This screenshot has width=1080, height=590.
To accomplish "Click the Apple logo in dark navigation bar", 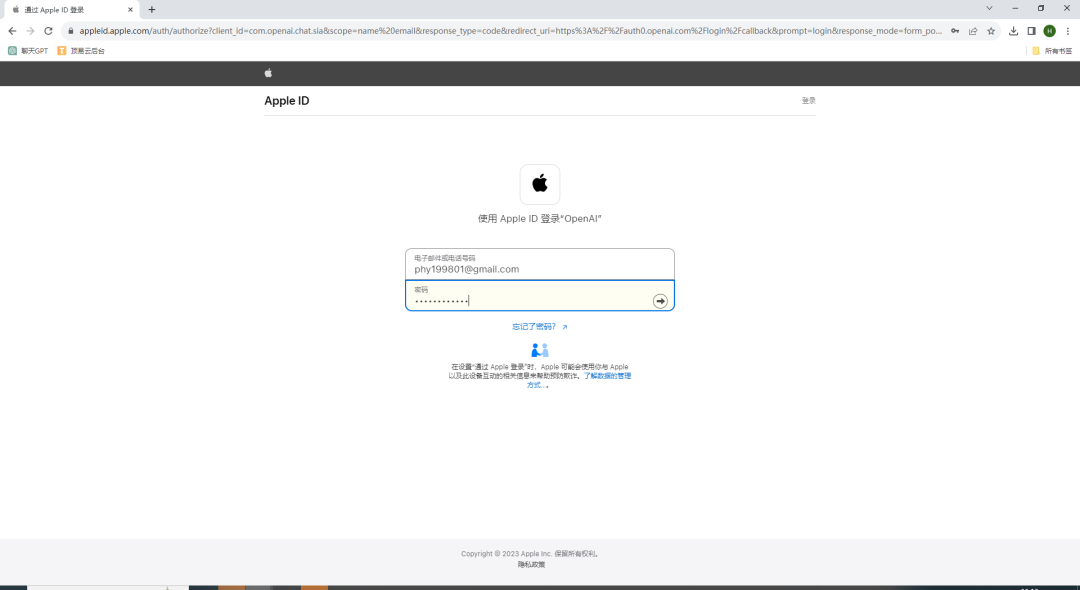I will pos(269,73).
